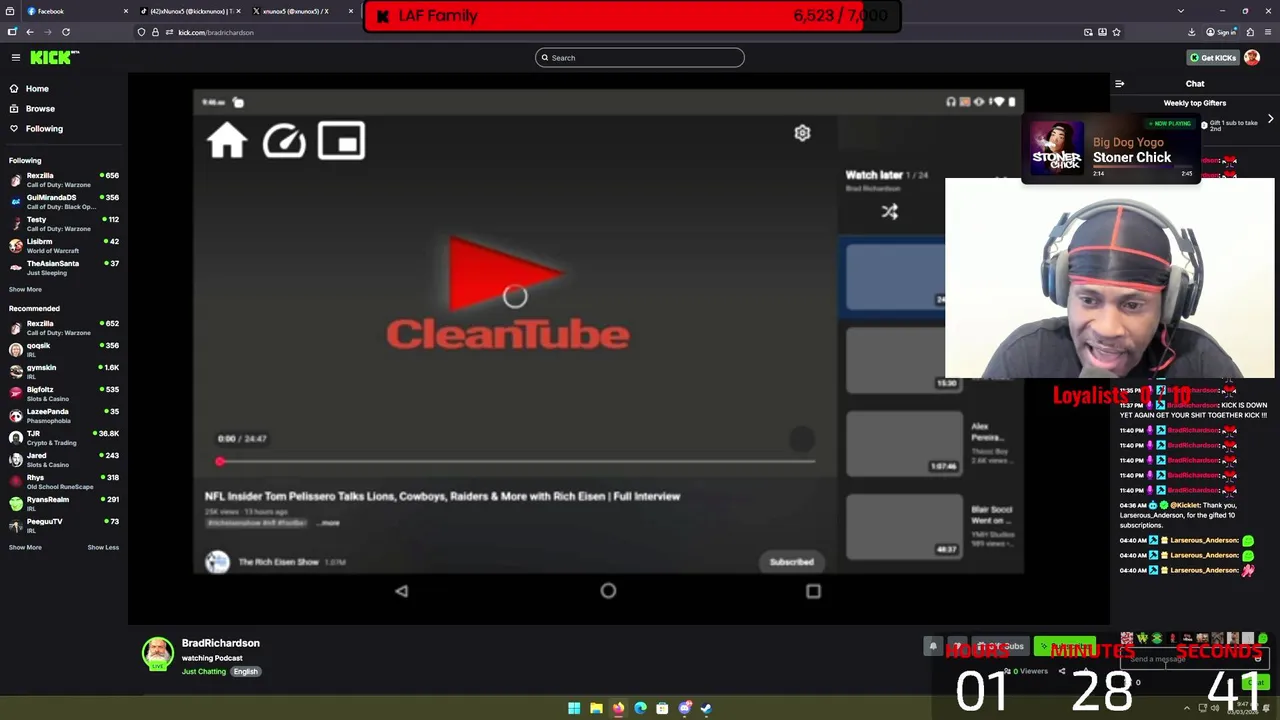
Task: Open Bigfoltz recommended channel
Action: click(64, 394)
